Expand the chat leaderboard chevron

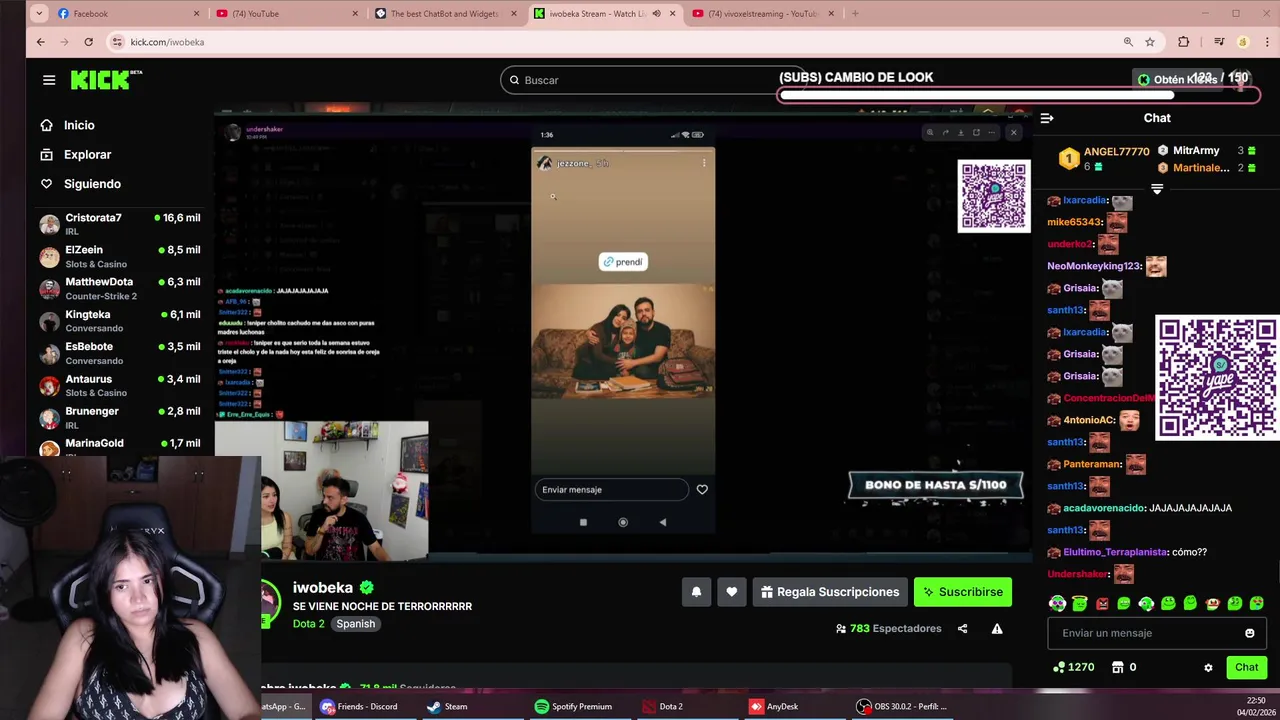coord(1157,188)
